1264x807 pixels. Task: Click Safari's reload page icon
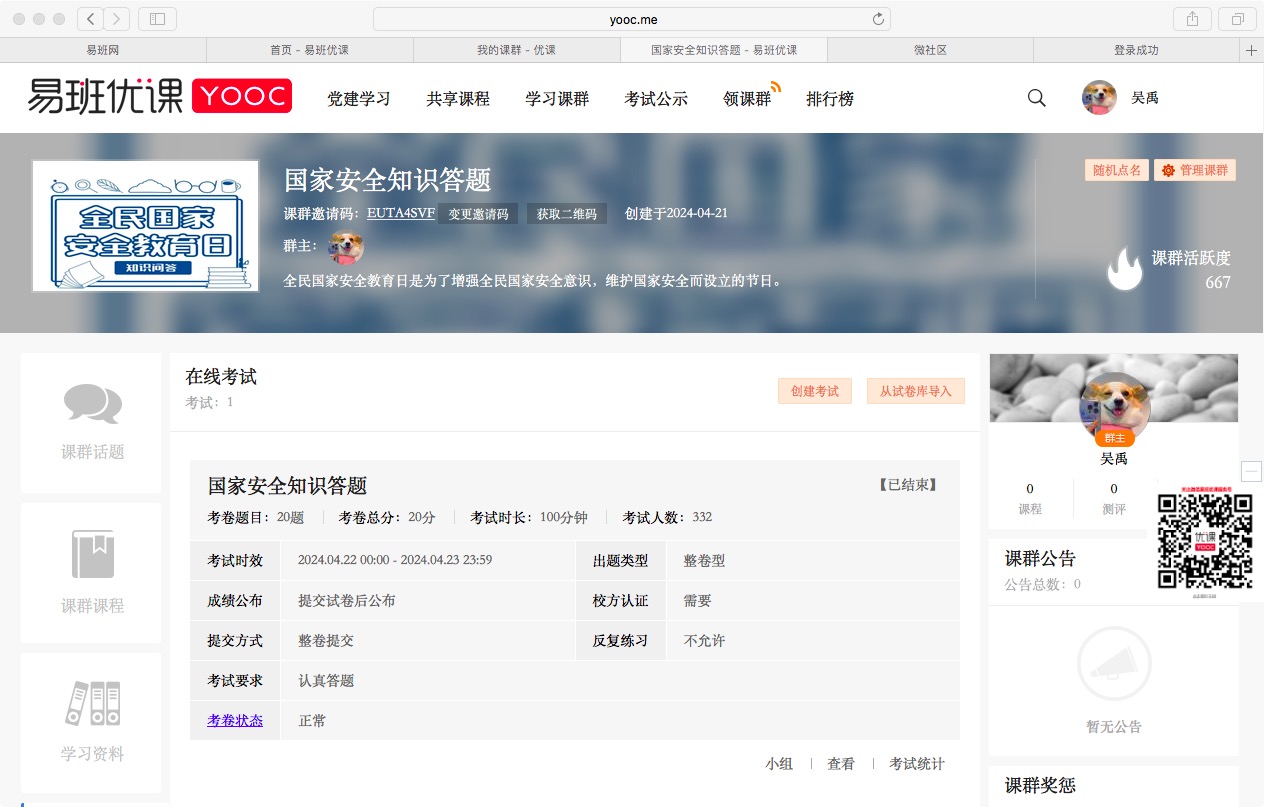click(878, 19)
